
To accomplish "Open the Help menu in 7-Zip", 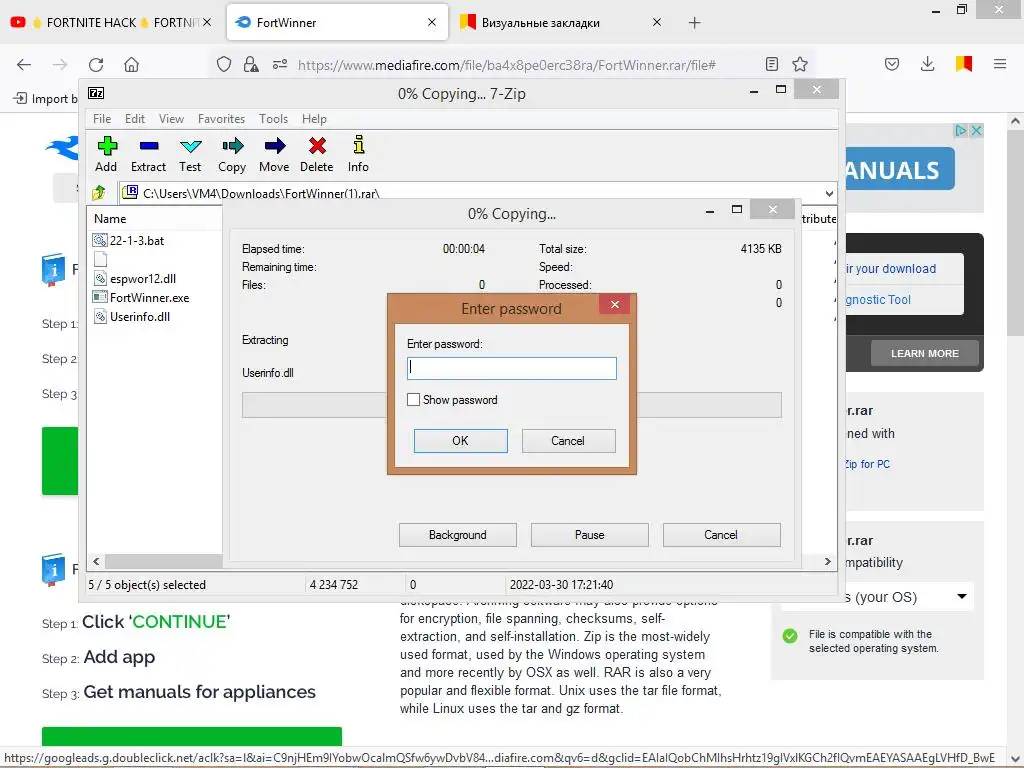I will point(314,119).
